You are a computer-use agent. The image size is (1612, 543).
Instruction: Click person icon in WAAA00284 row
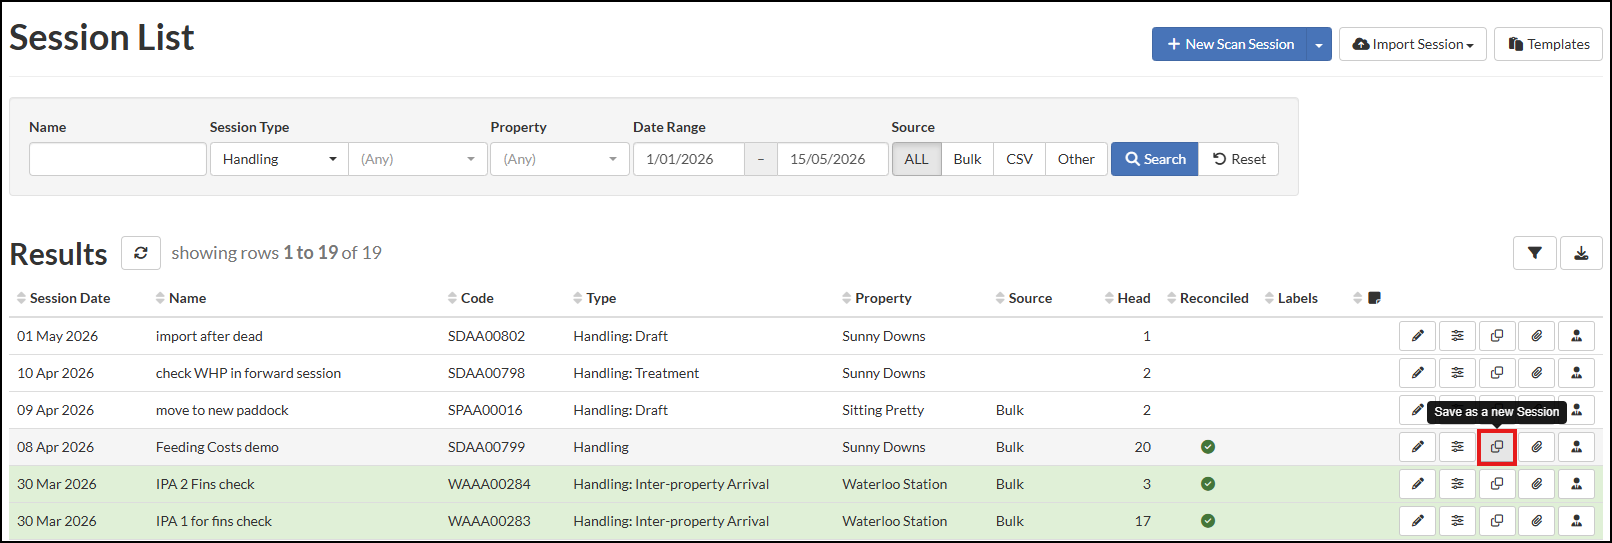pyautogui.click(x=1577, y=484)
